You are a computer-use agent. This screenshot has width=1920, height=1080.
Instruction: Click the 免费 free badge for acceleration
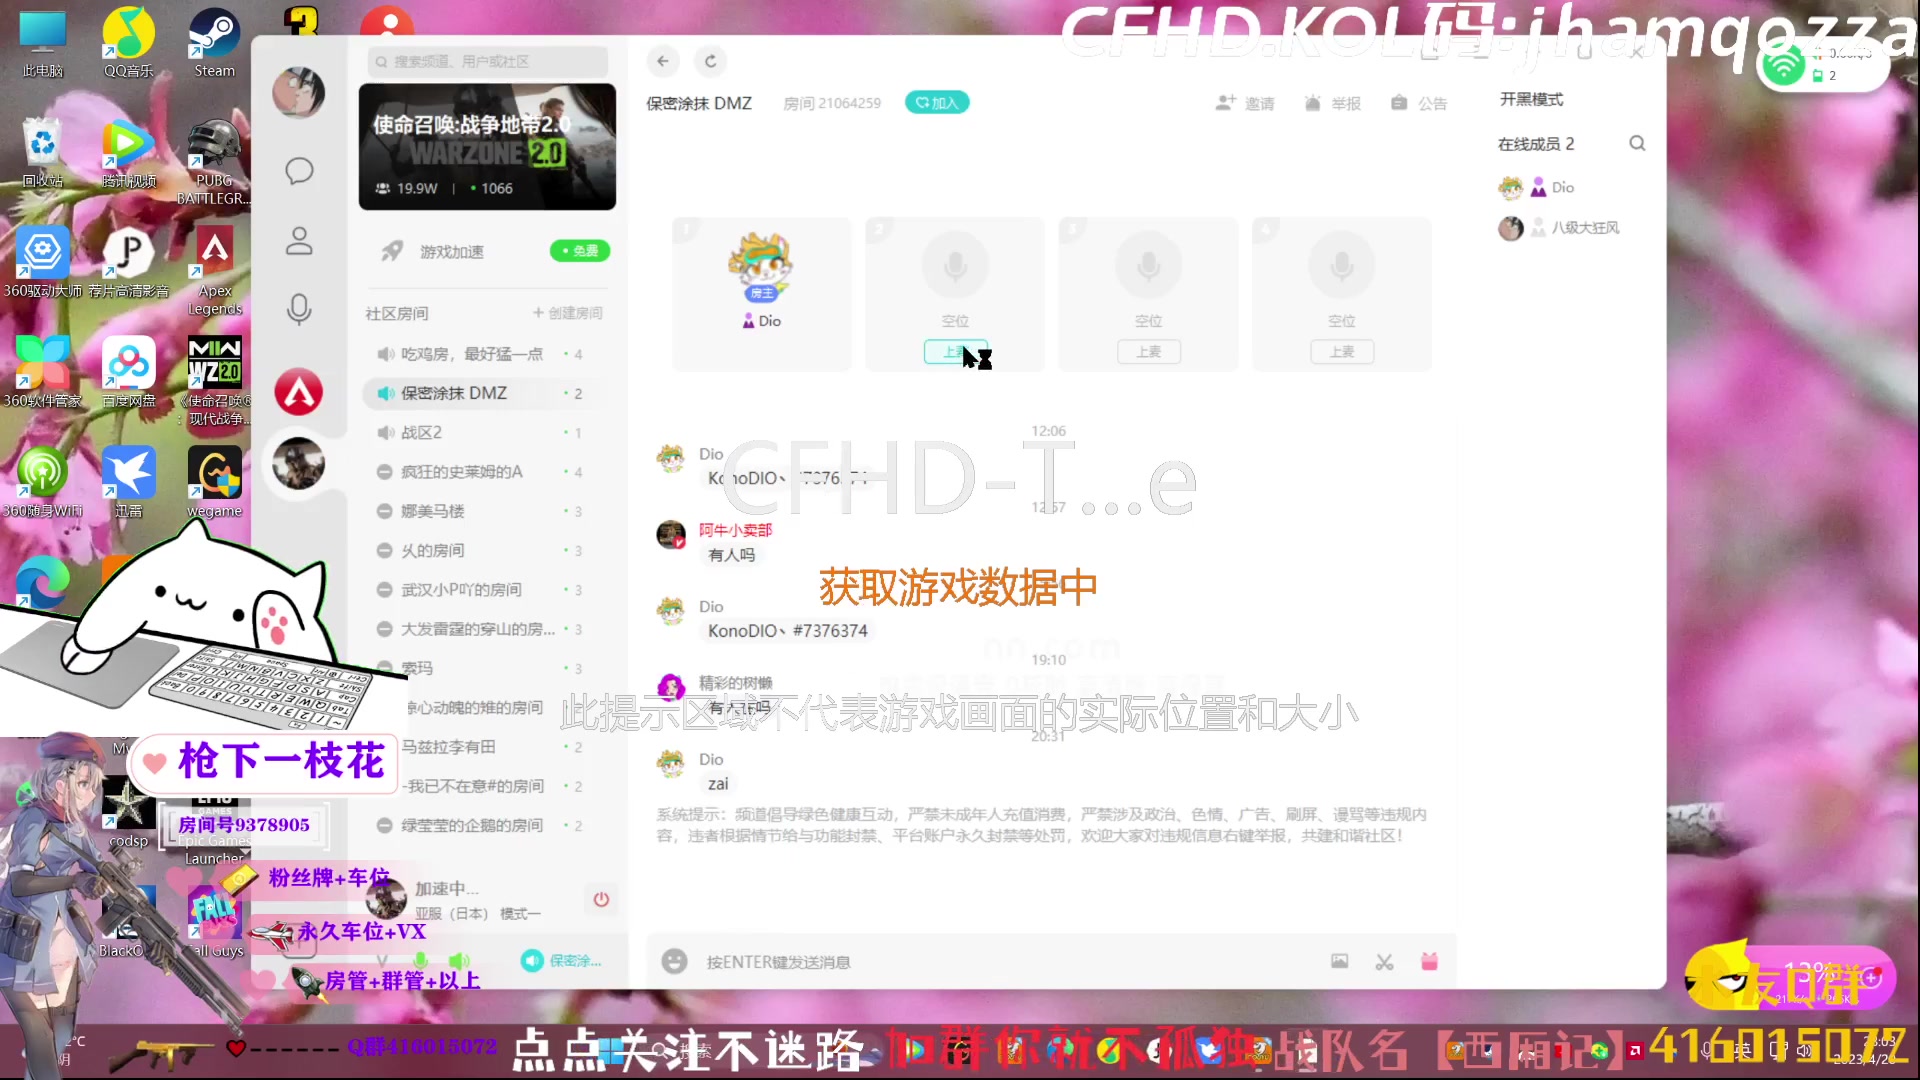tap(580, 251)
